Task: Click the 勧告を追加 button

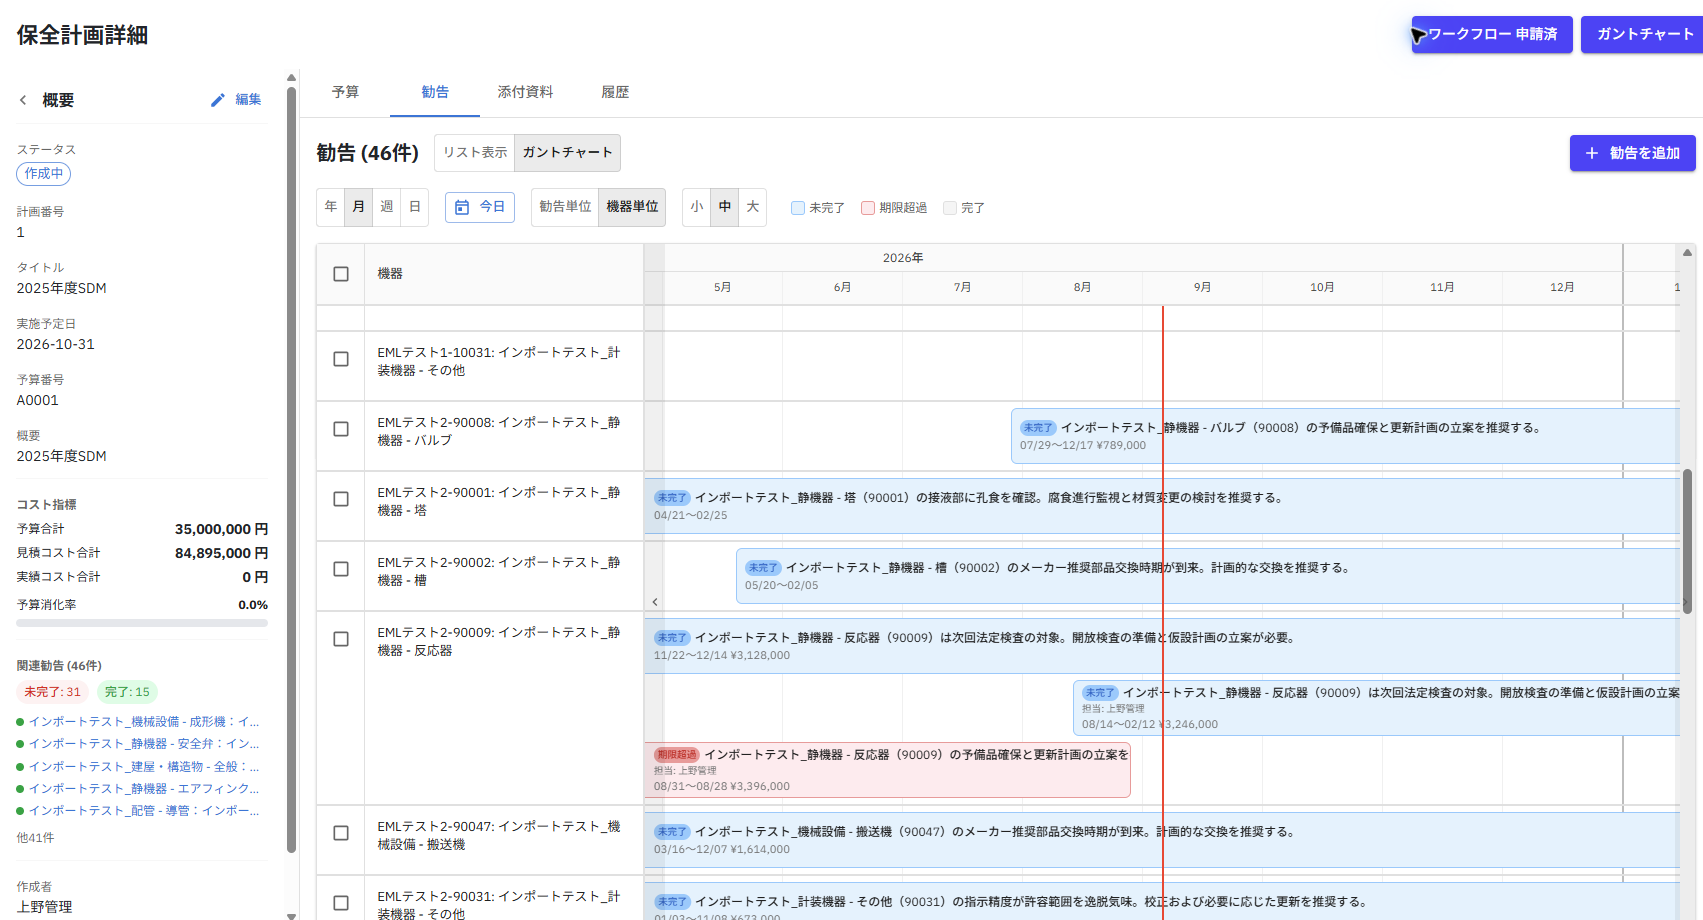Action: pyautogui.click(x=1632, y=153)
